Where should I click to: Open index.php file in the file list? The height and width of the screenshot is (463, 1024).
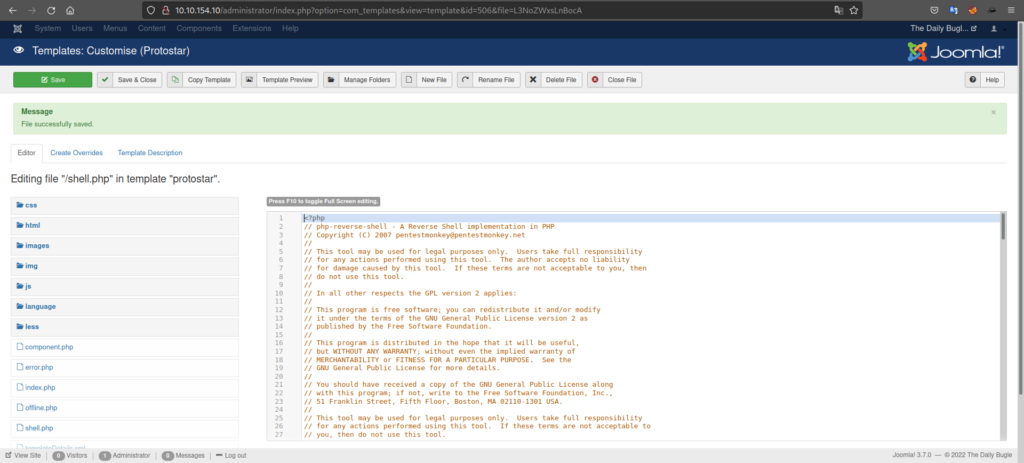40,387
